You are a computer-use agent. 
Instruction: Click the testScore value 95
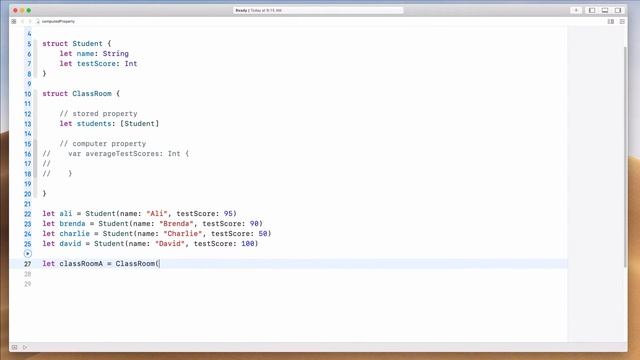pos(228,213)
